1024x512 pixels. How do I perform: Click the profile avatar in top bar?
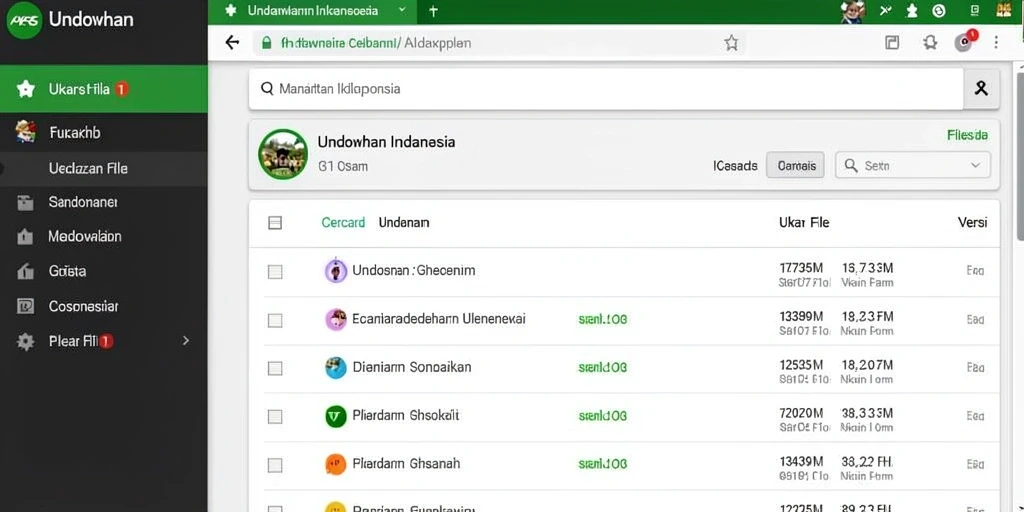pos(851,11)
